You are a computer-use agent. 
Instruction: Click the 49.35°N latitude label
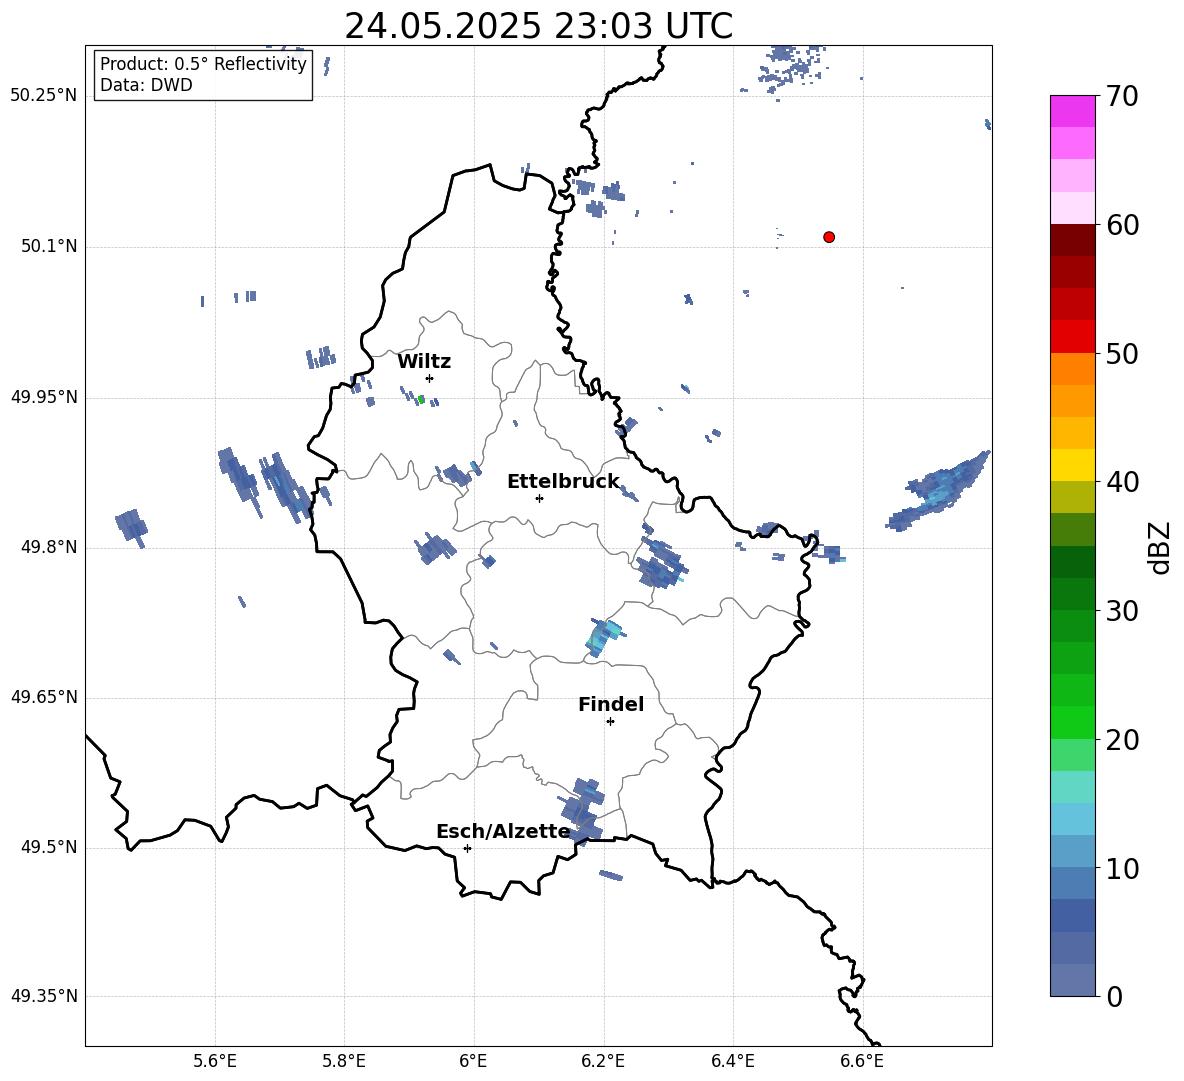44,996
